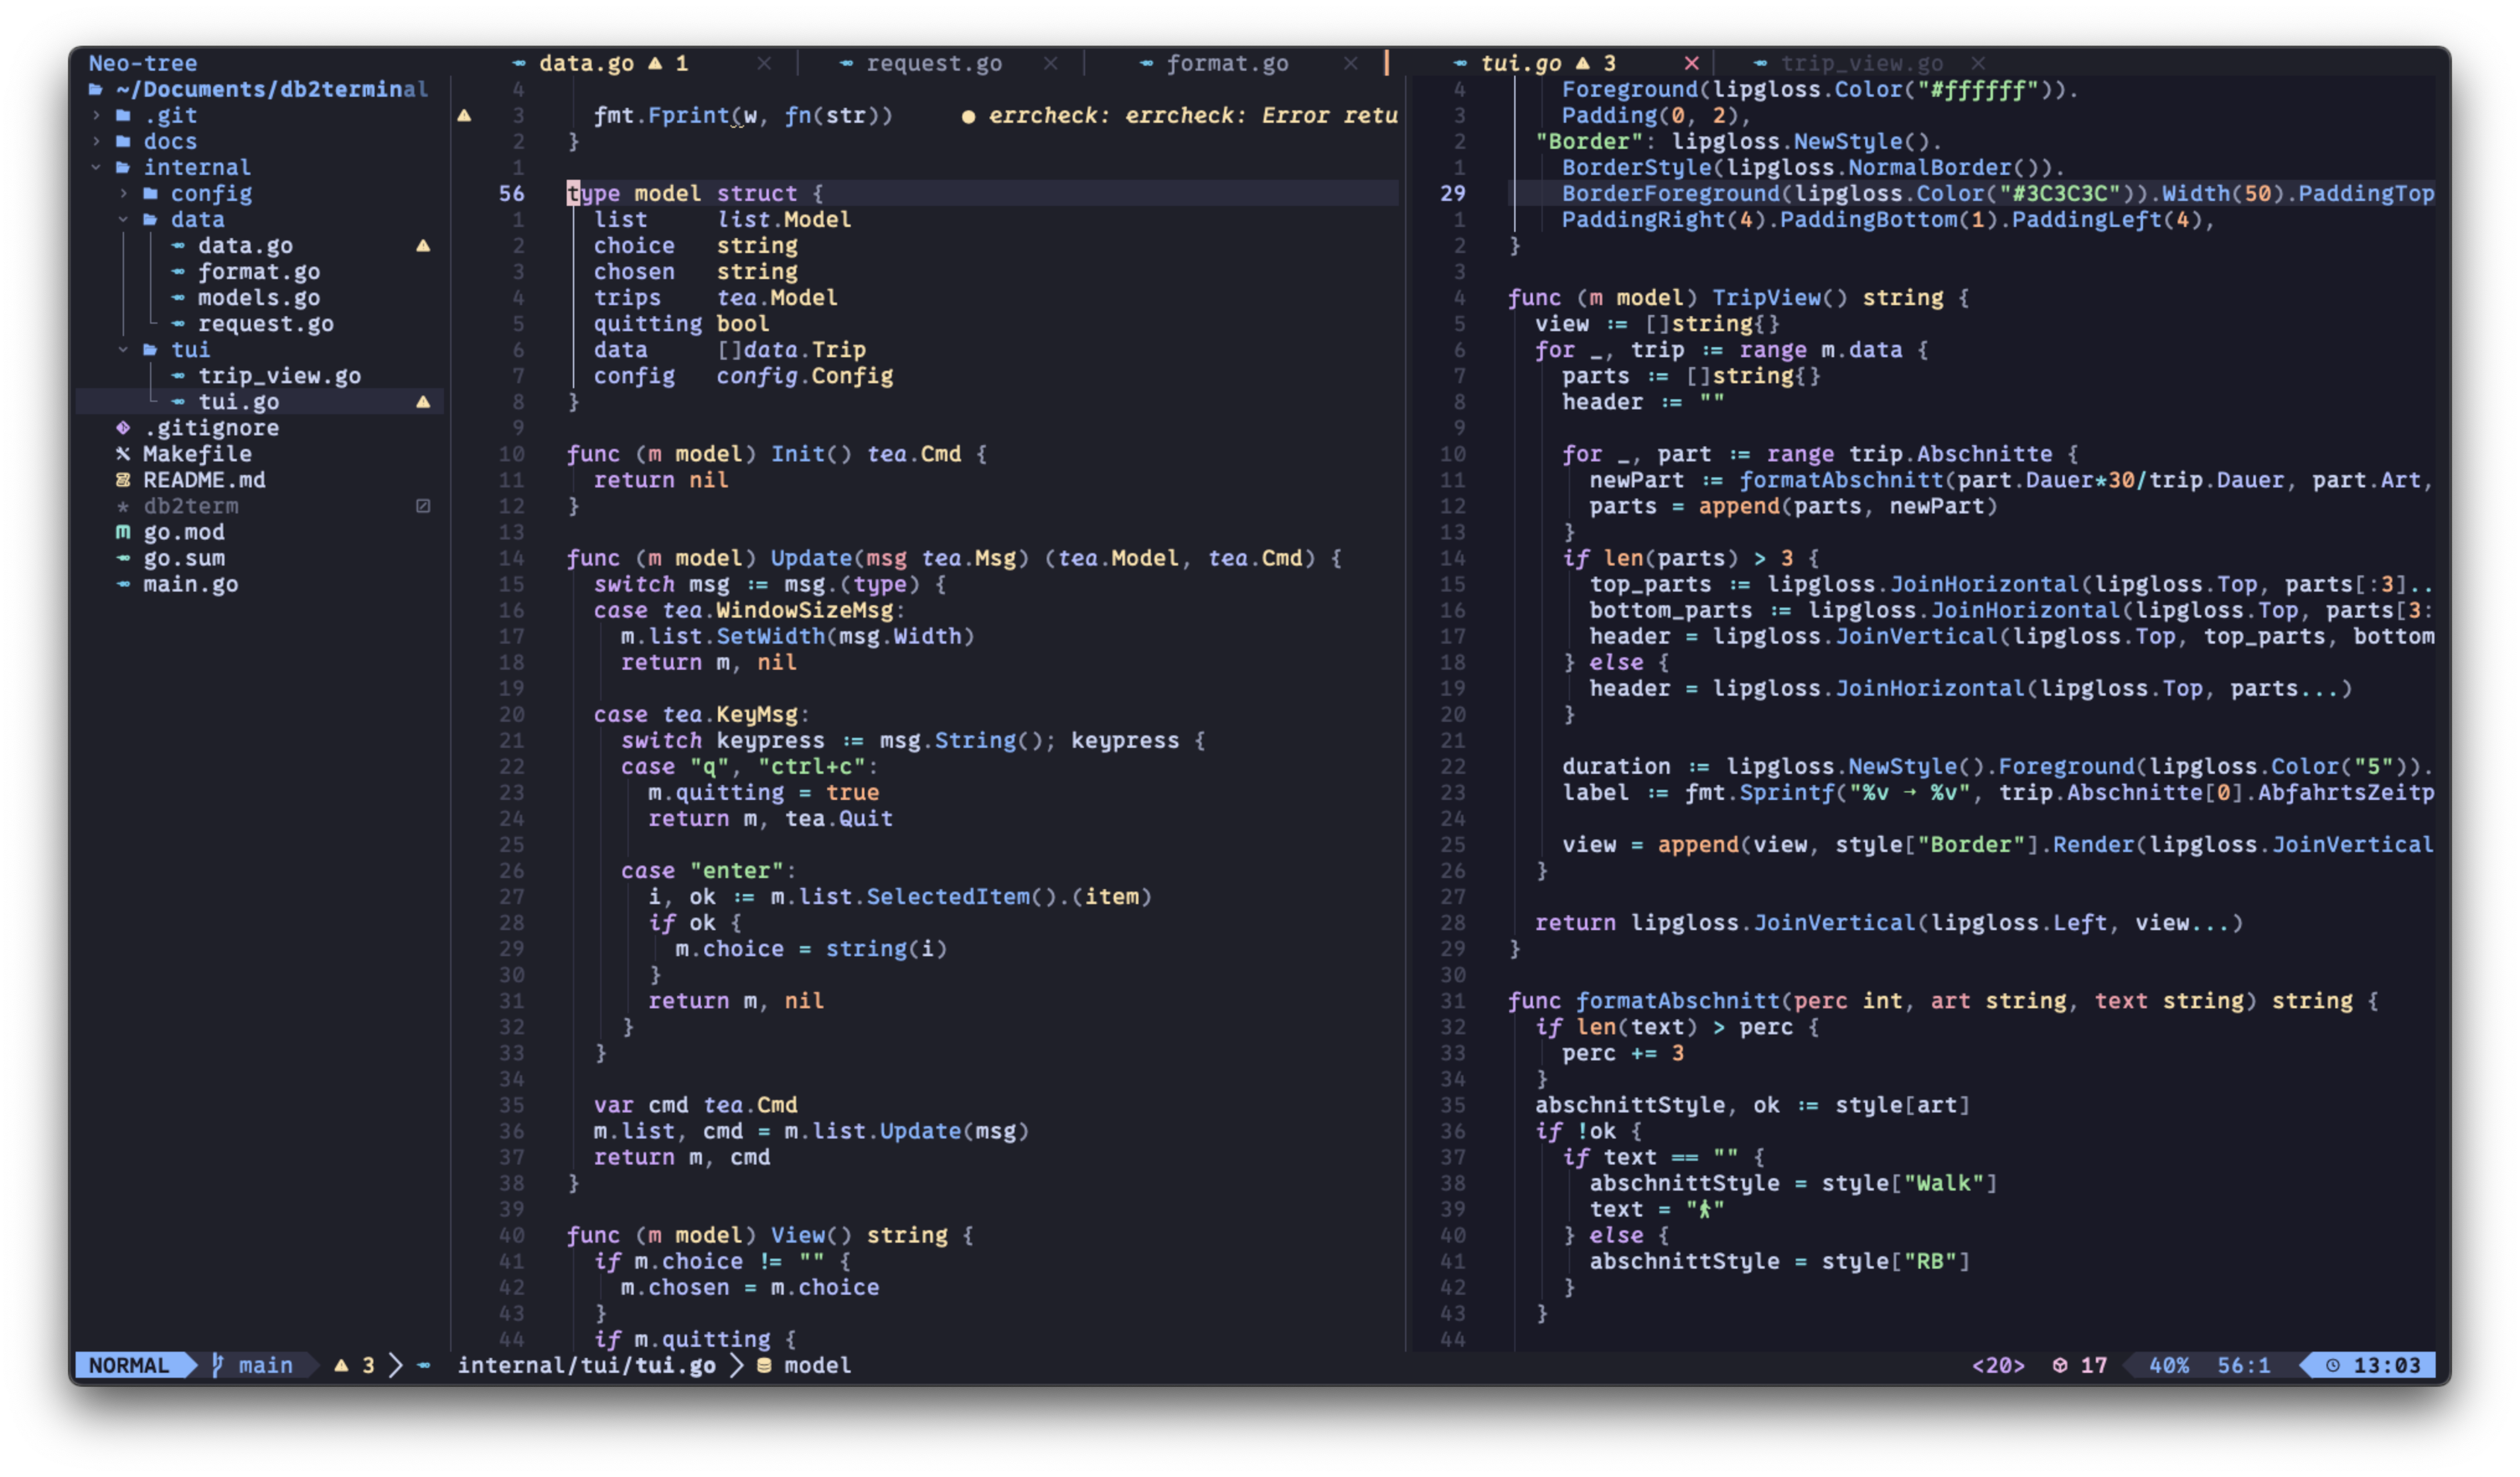2520x1477 pixels.
Task: Click the warning triangle on tui.go tree row
Action: point(424,402)
